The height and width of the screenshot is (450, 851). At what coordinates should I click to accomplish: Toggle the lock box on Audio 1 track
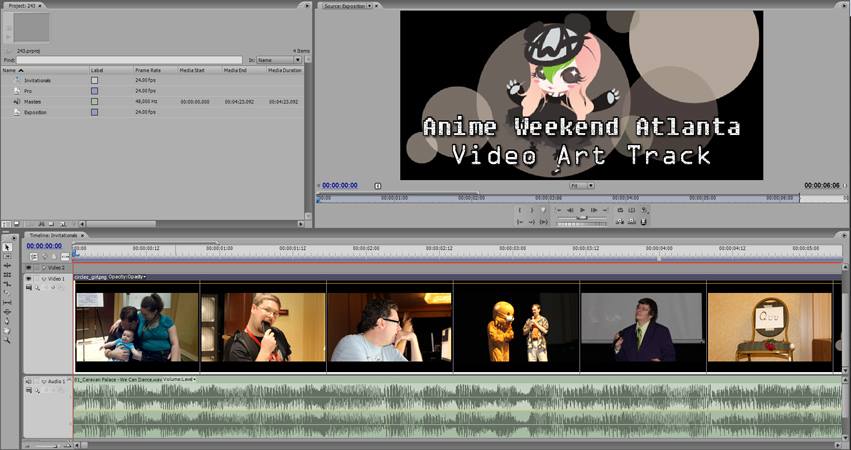tap(37, 381)
